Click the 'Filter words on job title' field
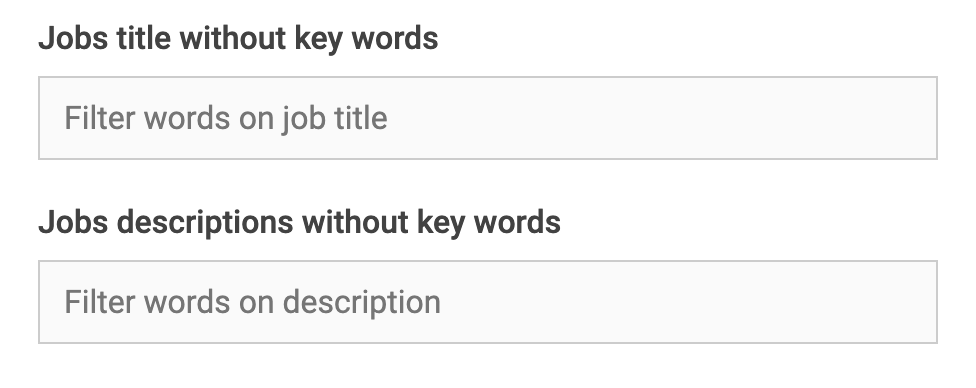Viewport: 976px width, 388px height. click(487, 118)
